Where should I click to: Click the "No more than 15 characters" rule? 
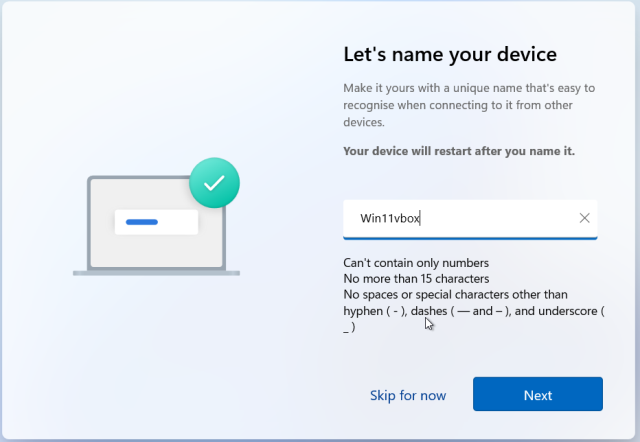pyautogui.click(x=416, y=278)
